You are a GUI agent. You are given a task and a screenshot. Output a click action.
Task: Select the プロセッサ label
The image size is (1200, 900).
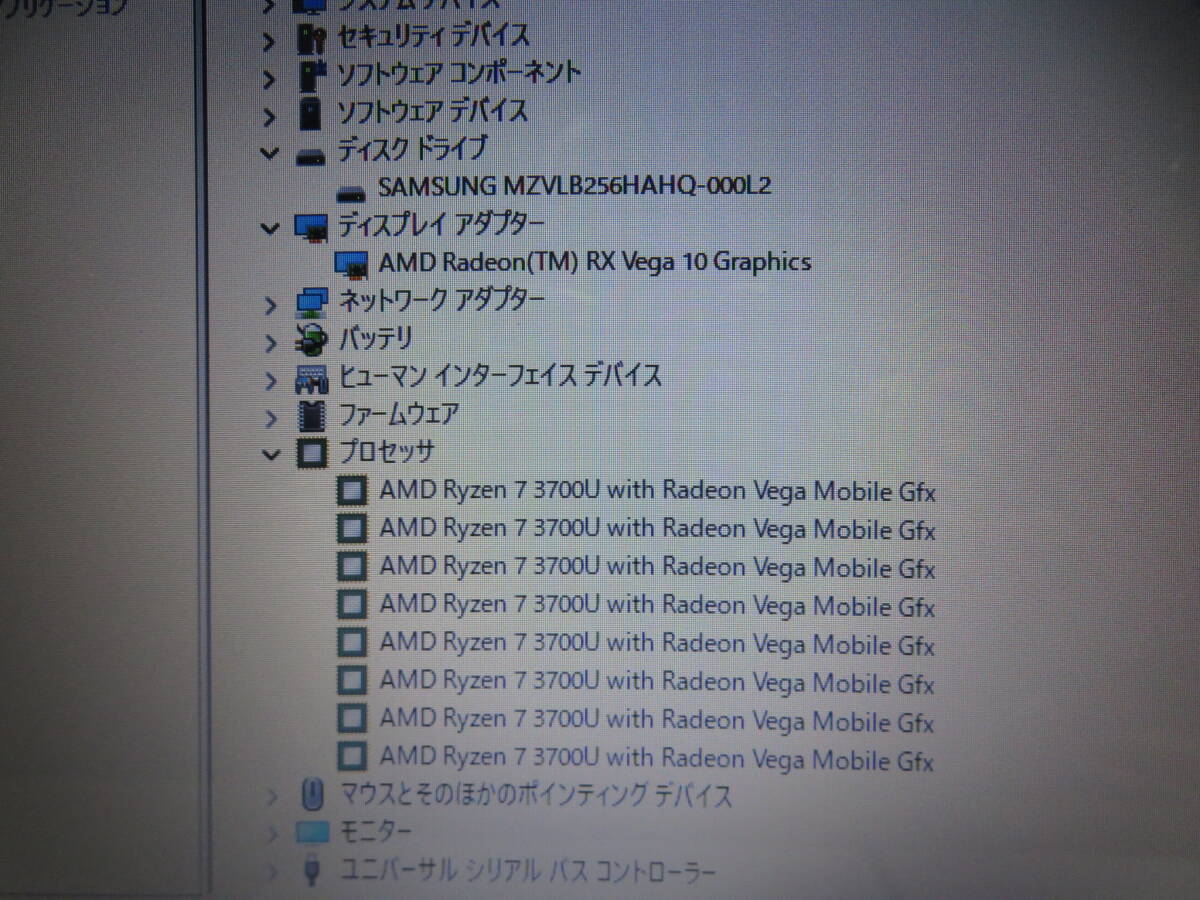(387, 451)
